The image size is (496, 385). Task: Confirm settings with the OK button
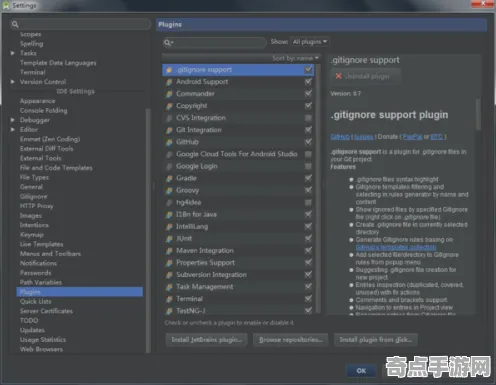coord(361,371)
